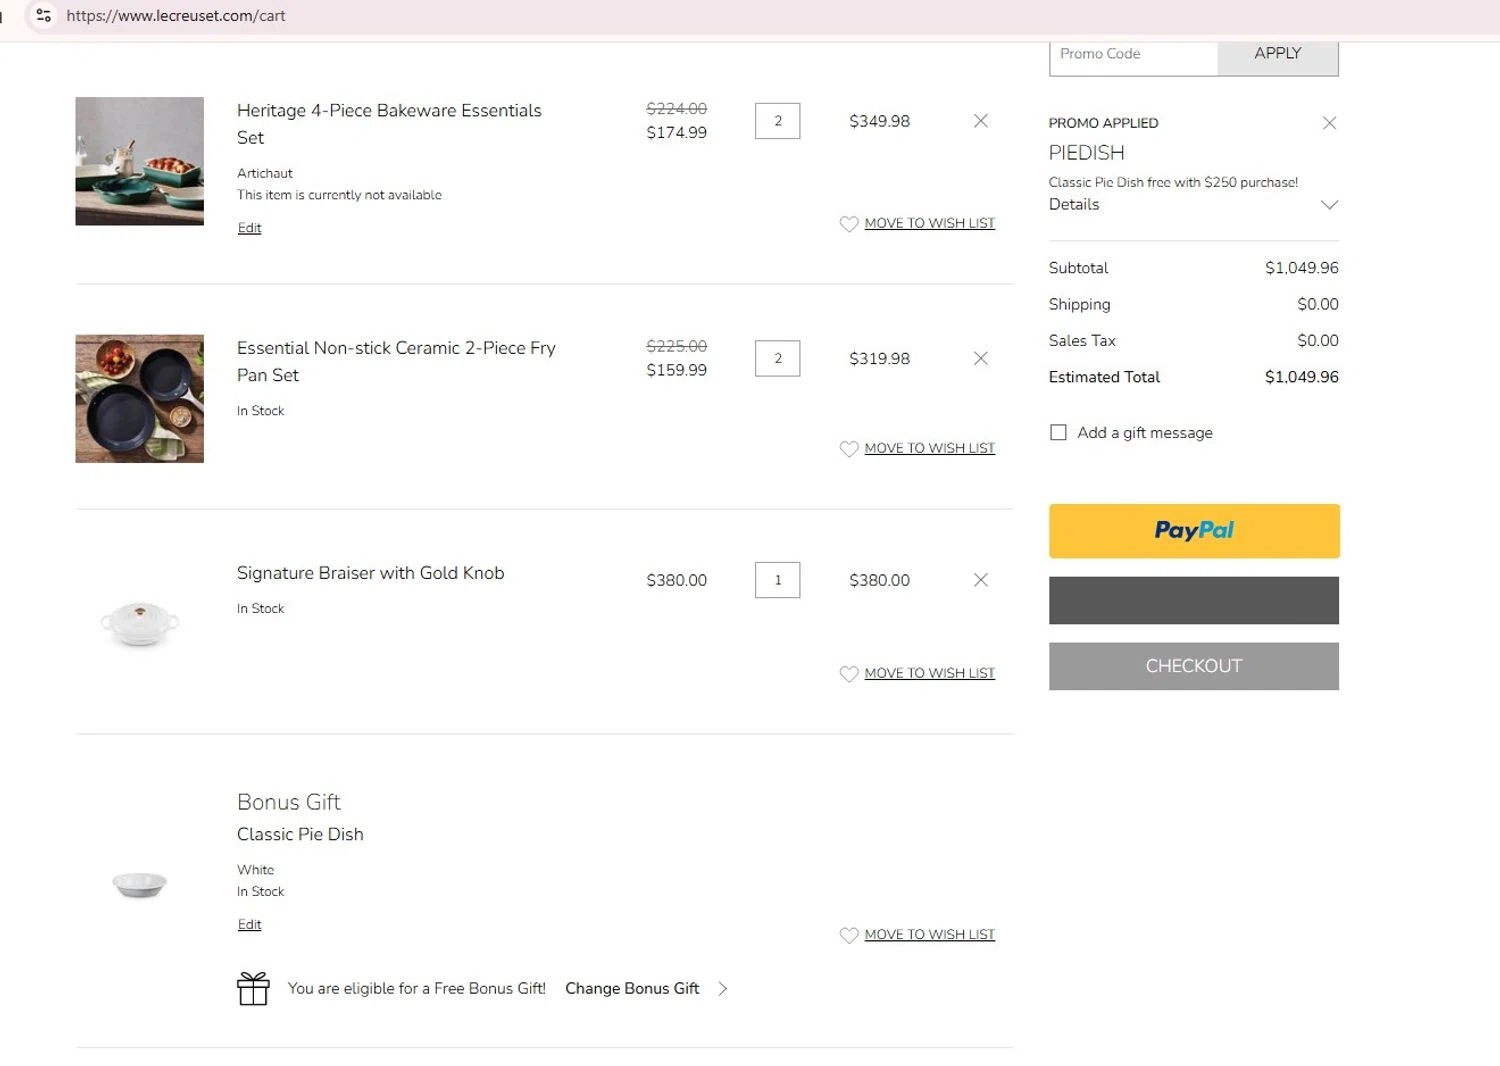The height and width of the screenshot is (1066, 1500).
Task: Select quantity box for Signature Braiser
Action: tap(778, 580)
